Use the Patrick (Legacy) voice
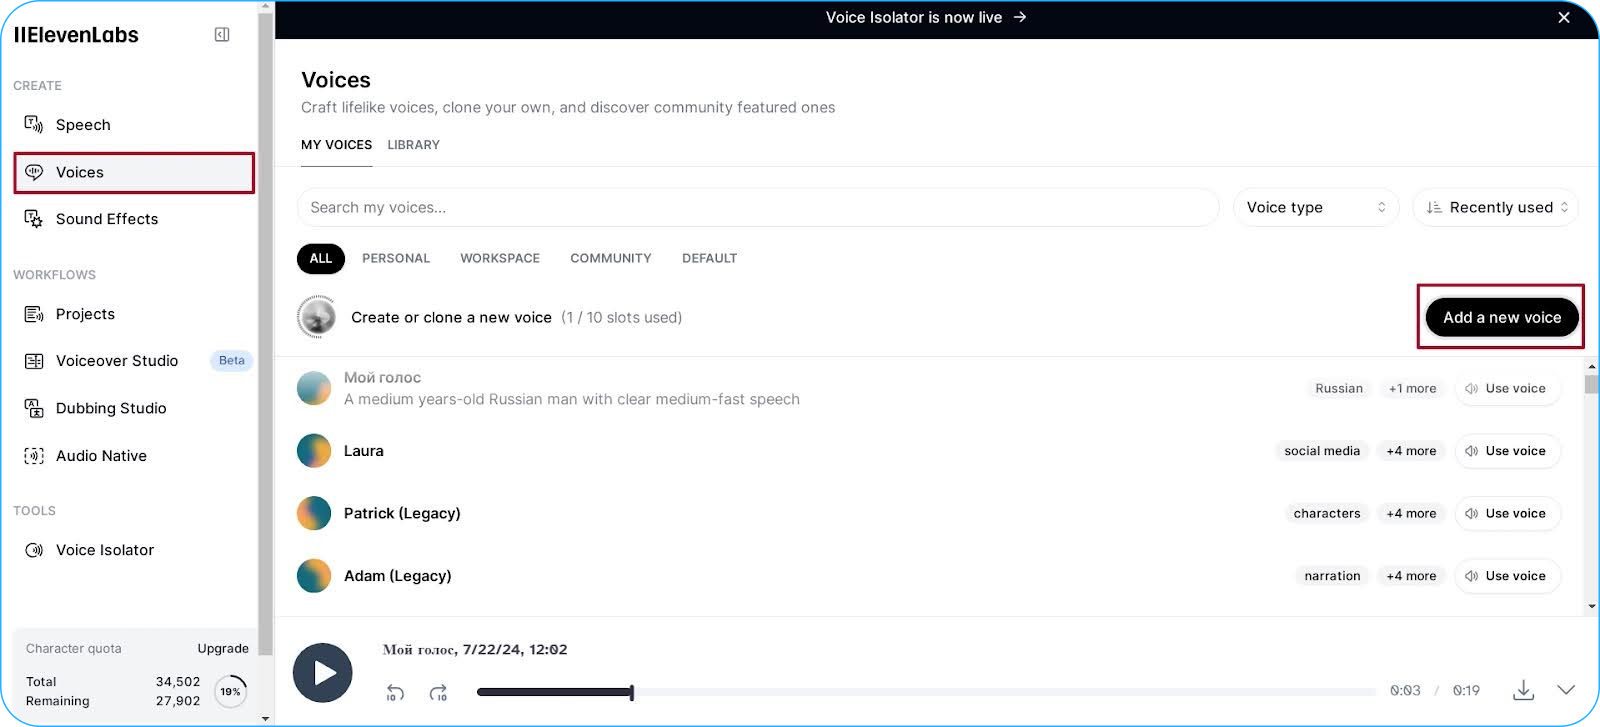The width and height of the screenshot is (1600, 727). (1508, 513)
